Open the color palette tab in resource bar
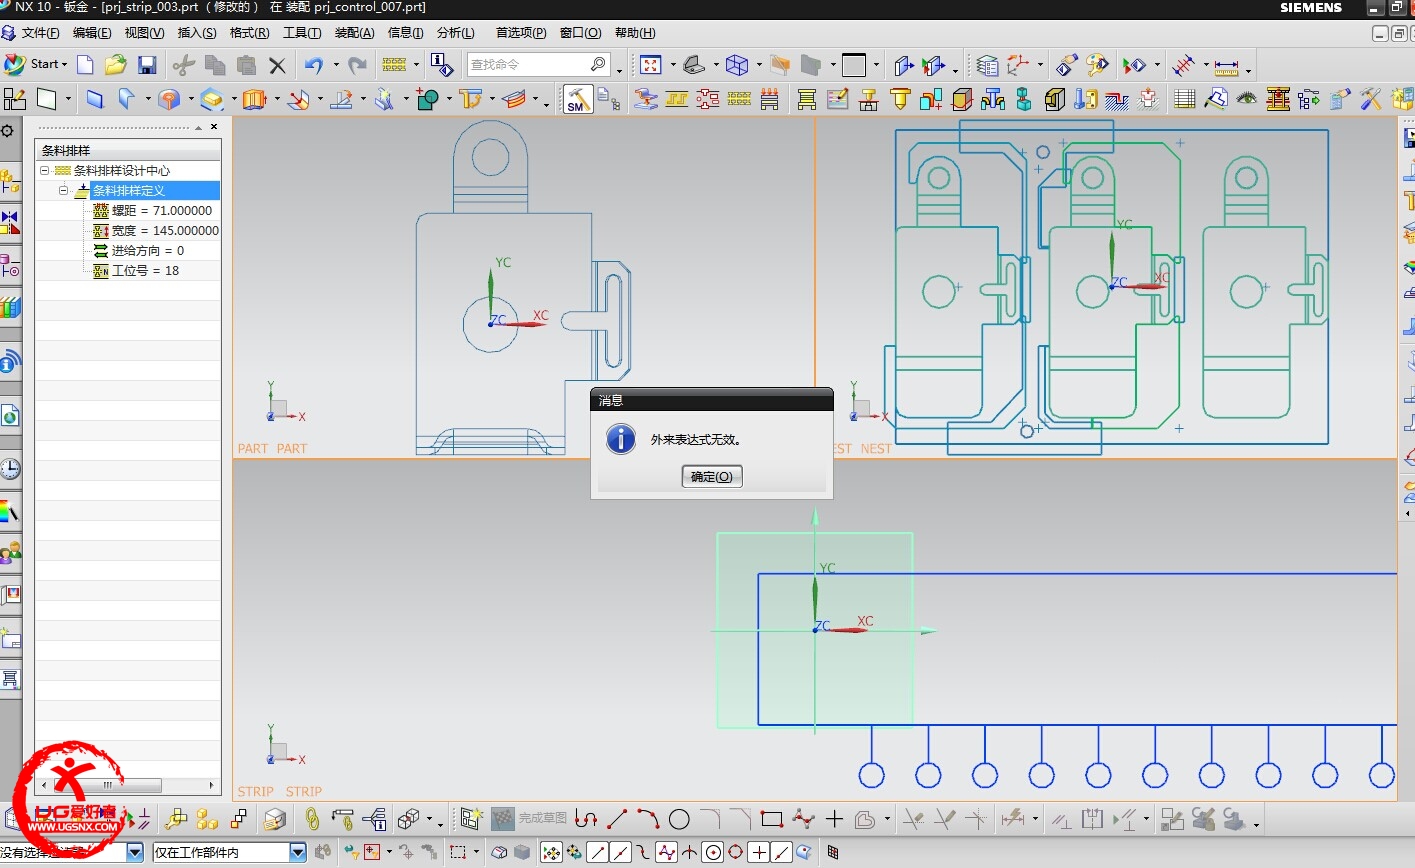 pos(10,511)
